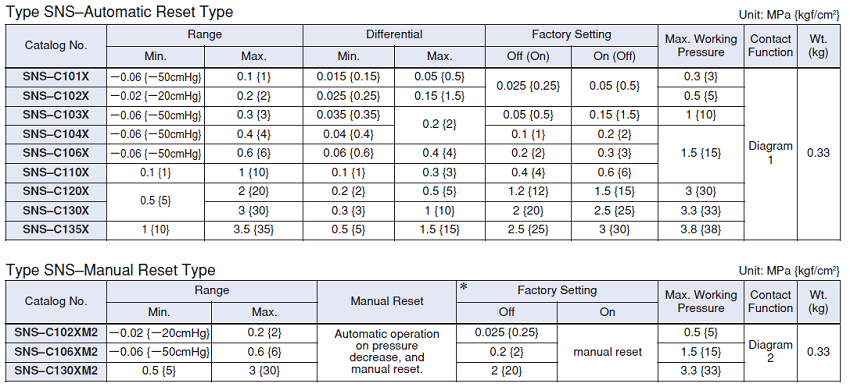Image resolution: width=850 pixels, height=387 pixels.
Task: Click the 3.5 {35} range max value
Action: 253,230
